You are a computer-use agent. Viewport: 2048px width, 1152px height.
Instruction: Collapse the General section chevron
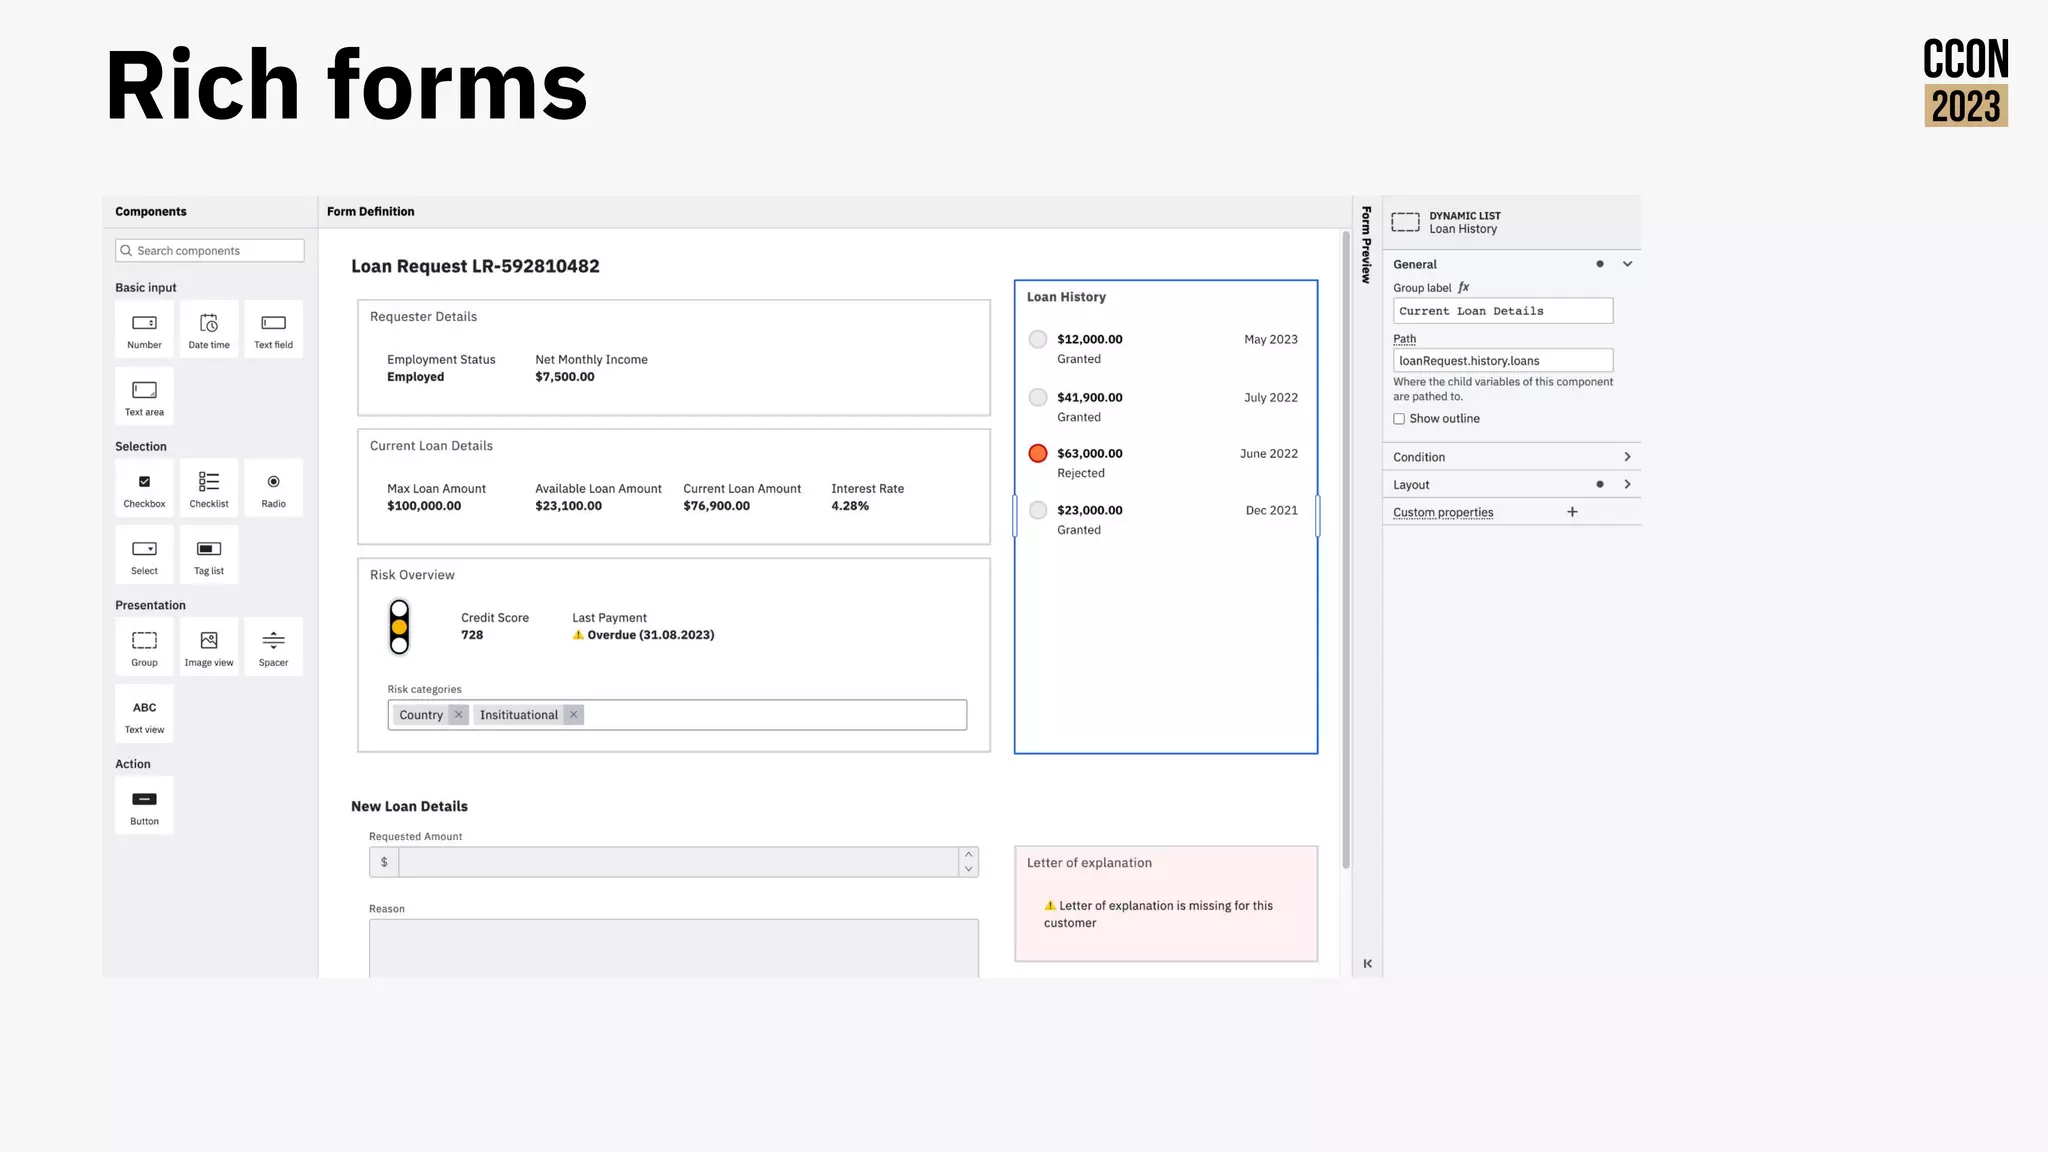[x=1627, y=264]
